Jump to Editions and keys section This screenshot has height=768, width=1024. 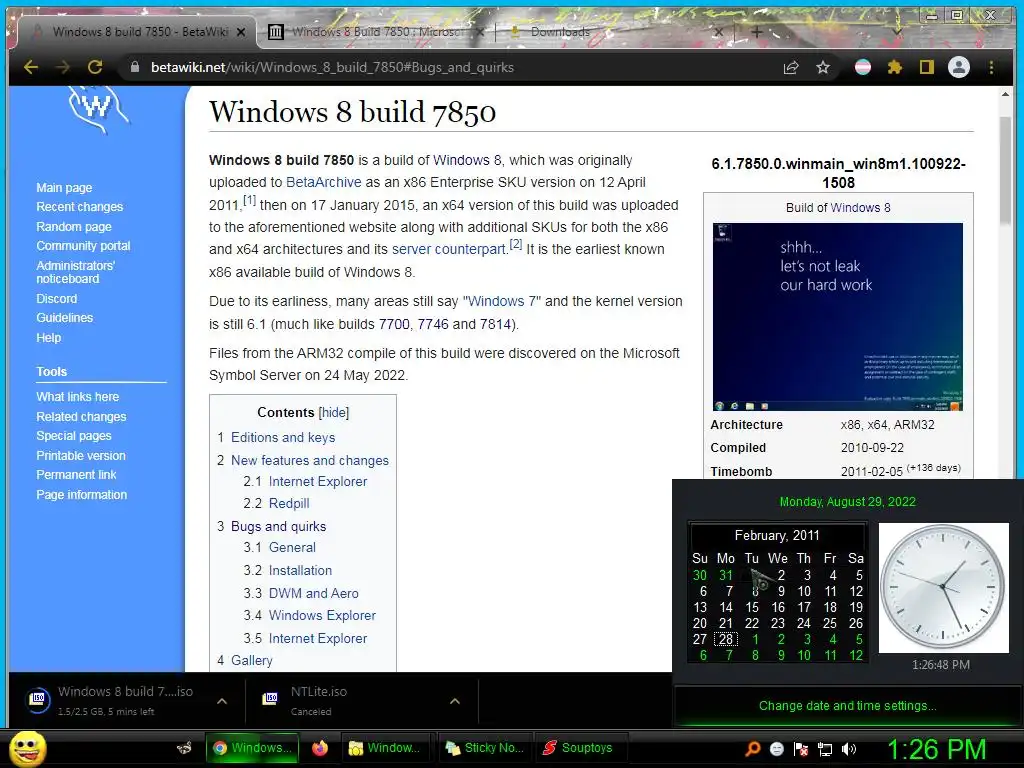(x=283, y=438)
